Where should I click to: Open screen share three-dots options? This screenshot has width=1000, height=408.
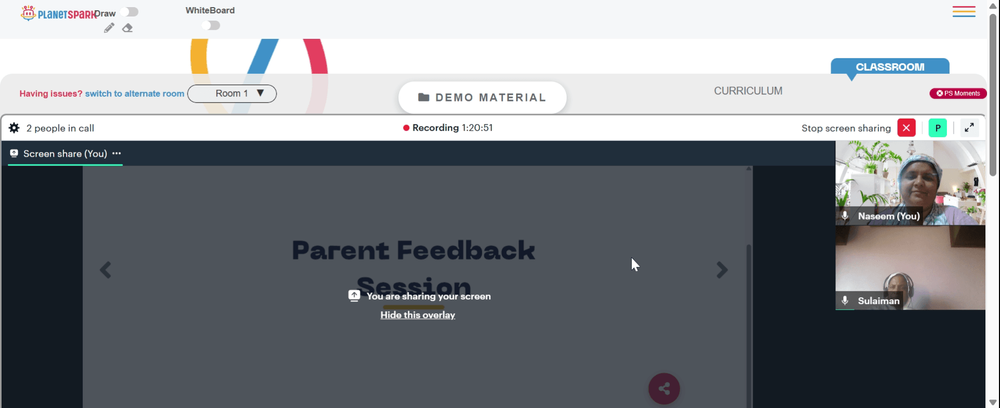pyautogui.click(x=117, y=154)
